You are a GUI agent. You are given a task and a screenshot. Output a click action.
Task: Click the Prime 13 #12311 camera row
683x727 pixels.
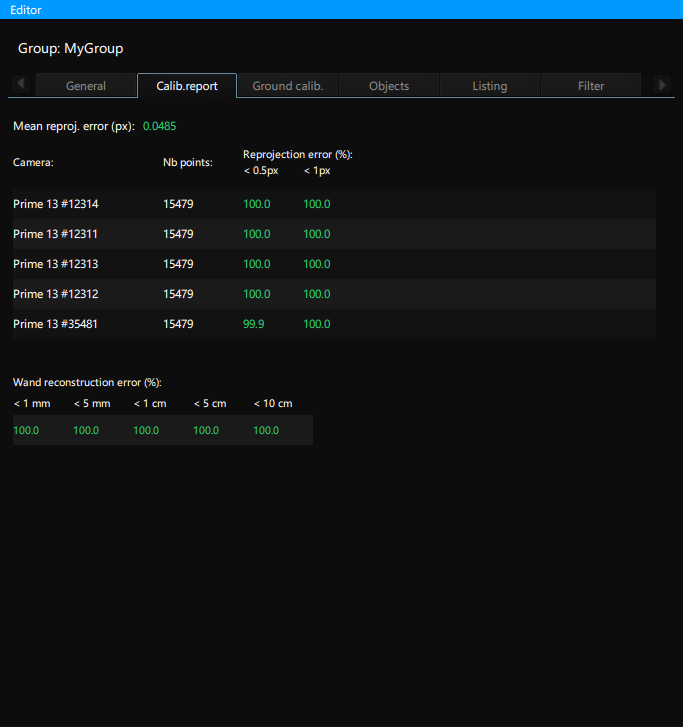pyautogui.click(x=56, y=234)
